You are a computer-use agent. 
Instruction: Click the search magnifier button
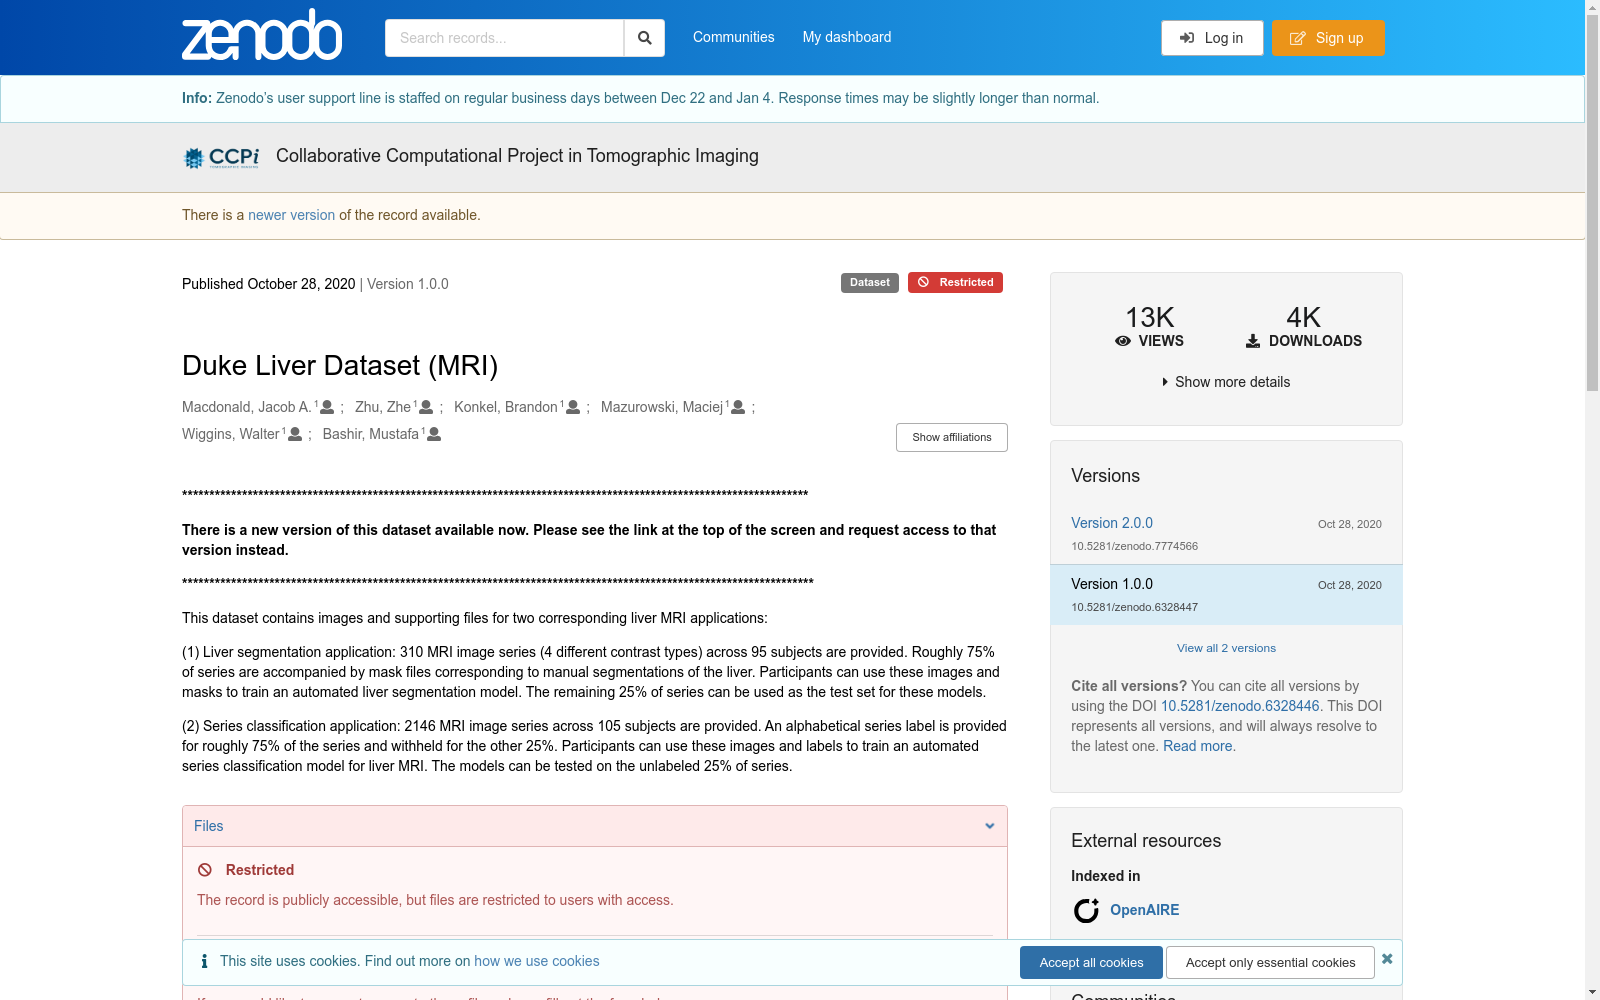tap(645, 38)
